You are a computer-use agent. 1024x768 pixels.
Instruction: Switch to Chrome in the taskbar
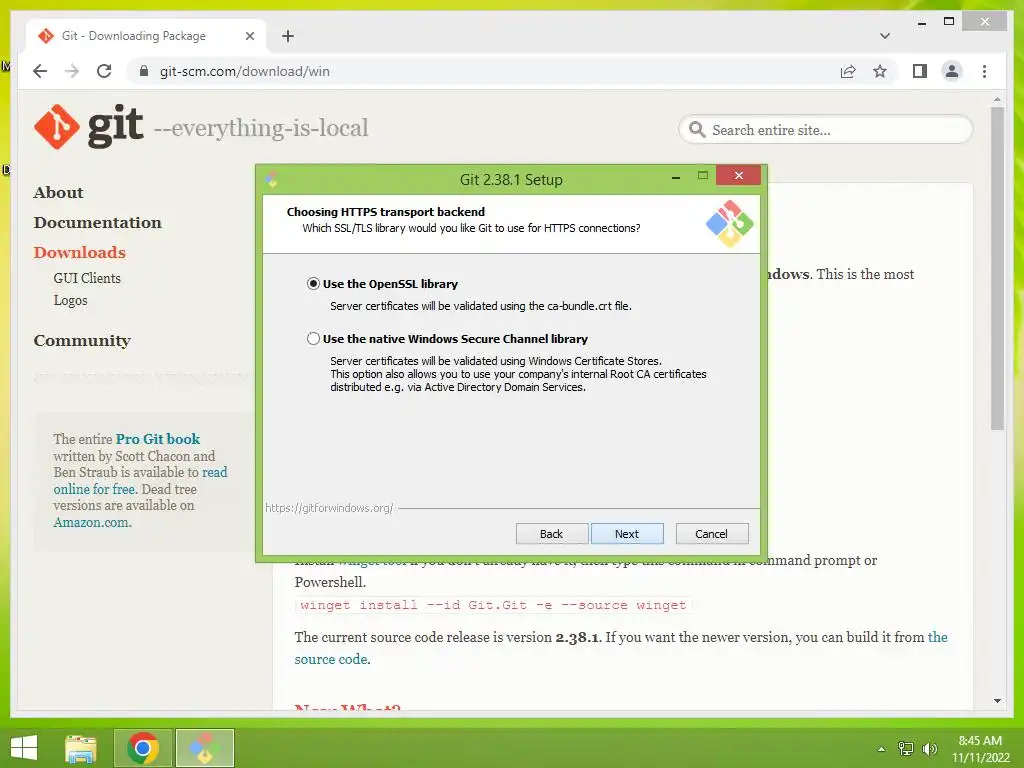point(143,748)
